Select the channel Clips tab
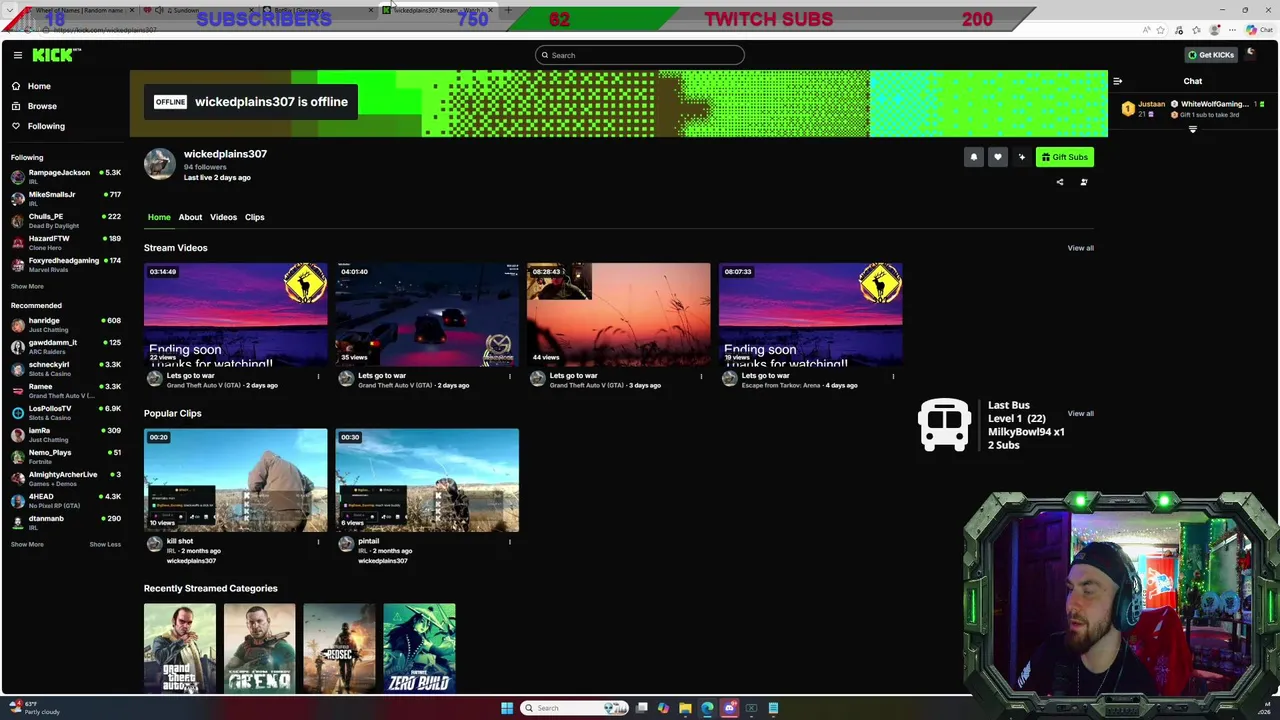1280x720 pixels. pyautogui.click(x=255, y=217)
